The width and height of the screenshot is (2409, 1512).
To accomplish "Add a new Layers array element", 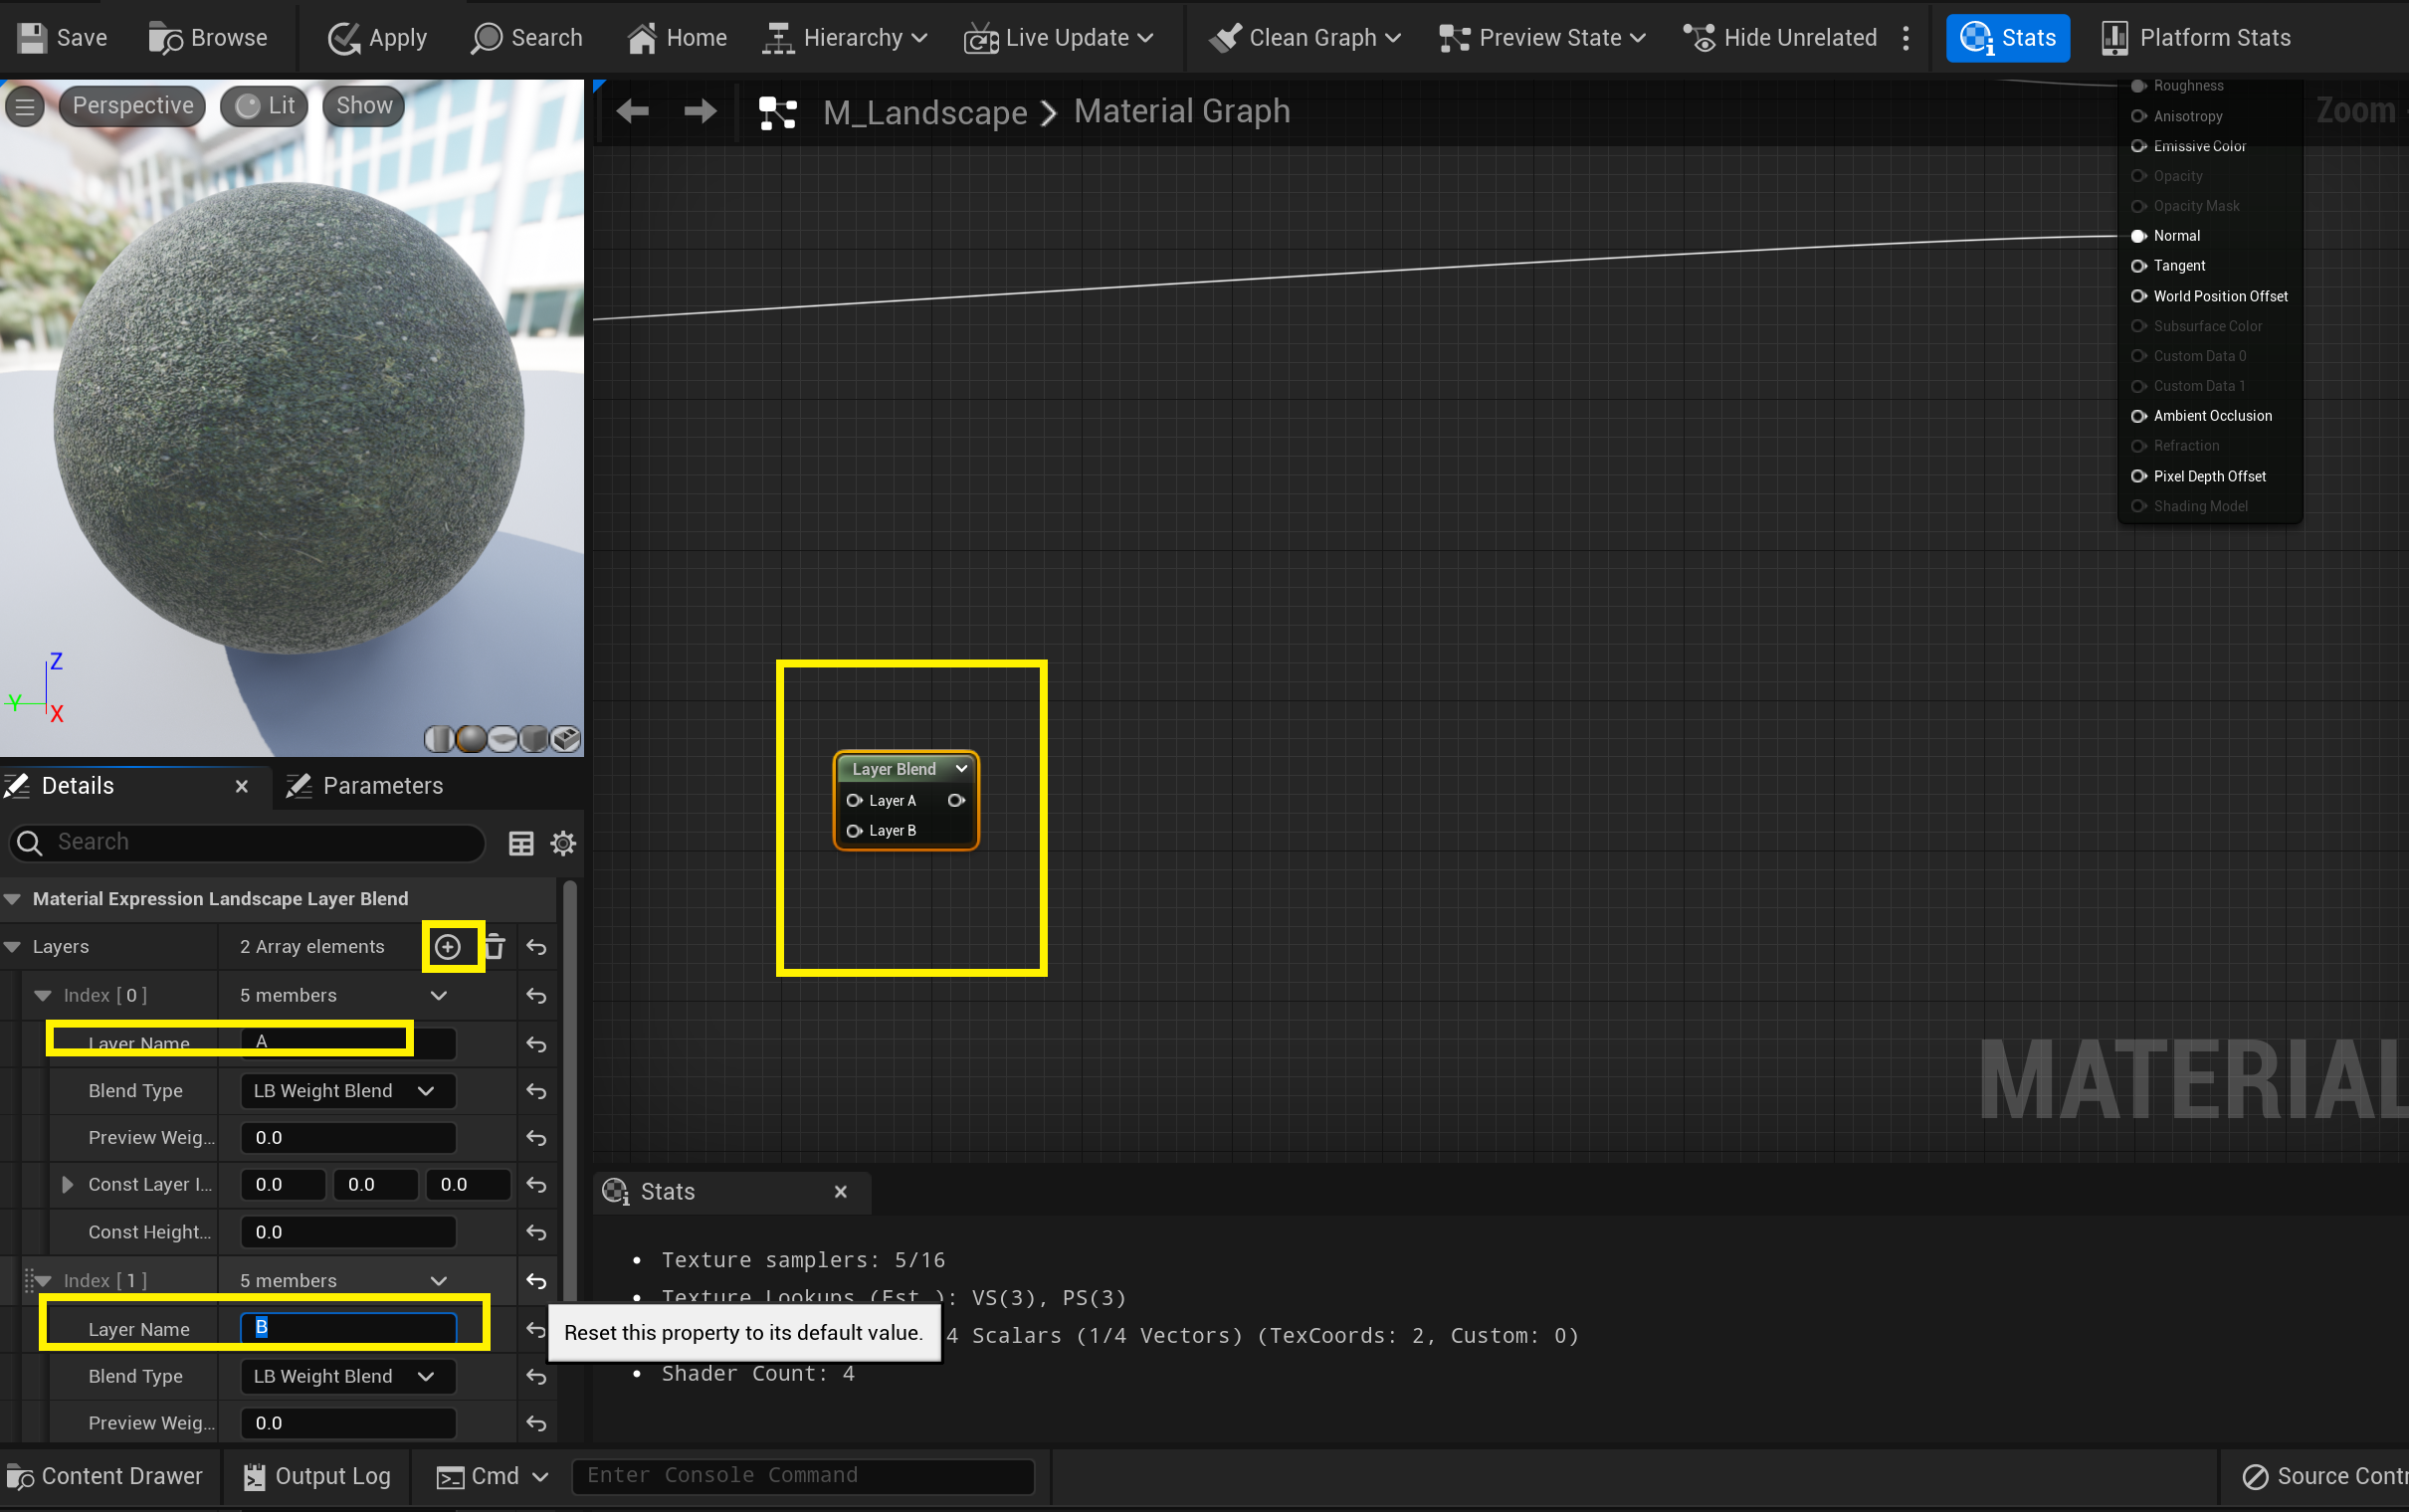I will (448, 946).
